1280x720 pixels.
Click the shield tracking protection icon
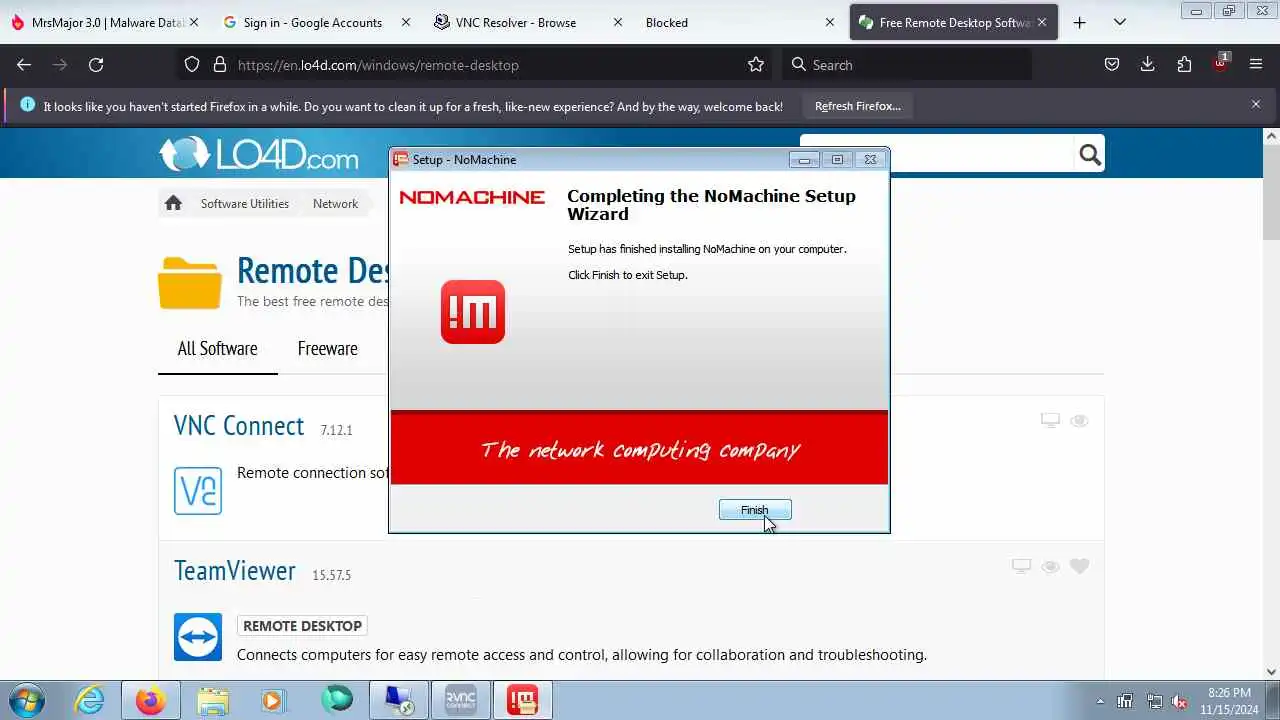point(192,65)
